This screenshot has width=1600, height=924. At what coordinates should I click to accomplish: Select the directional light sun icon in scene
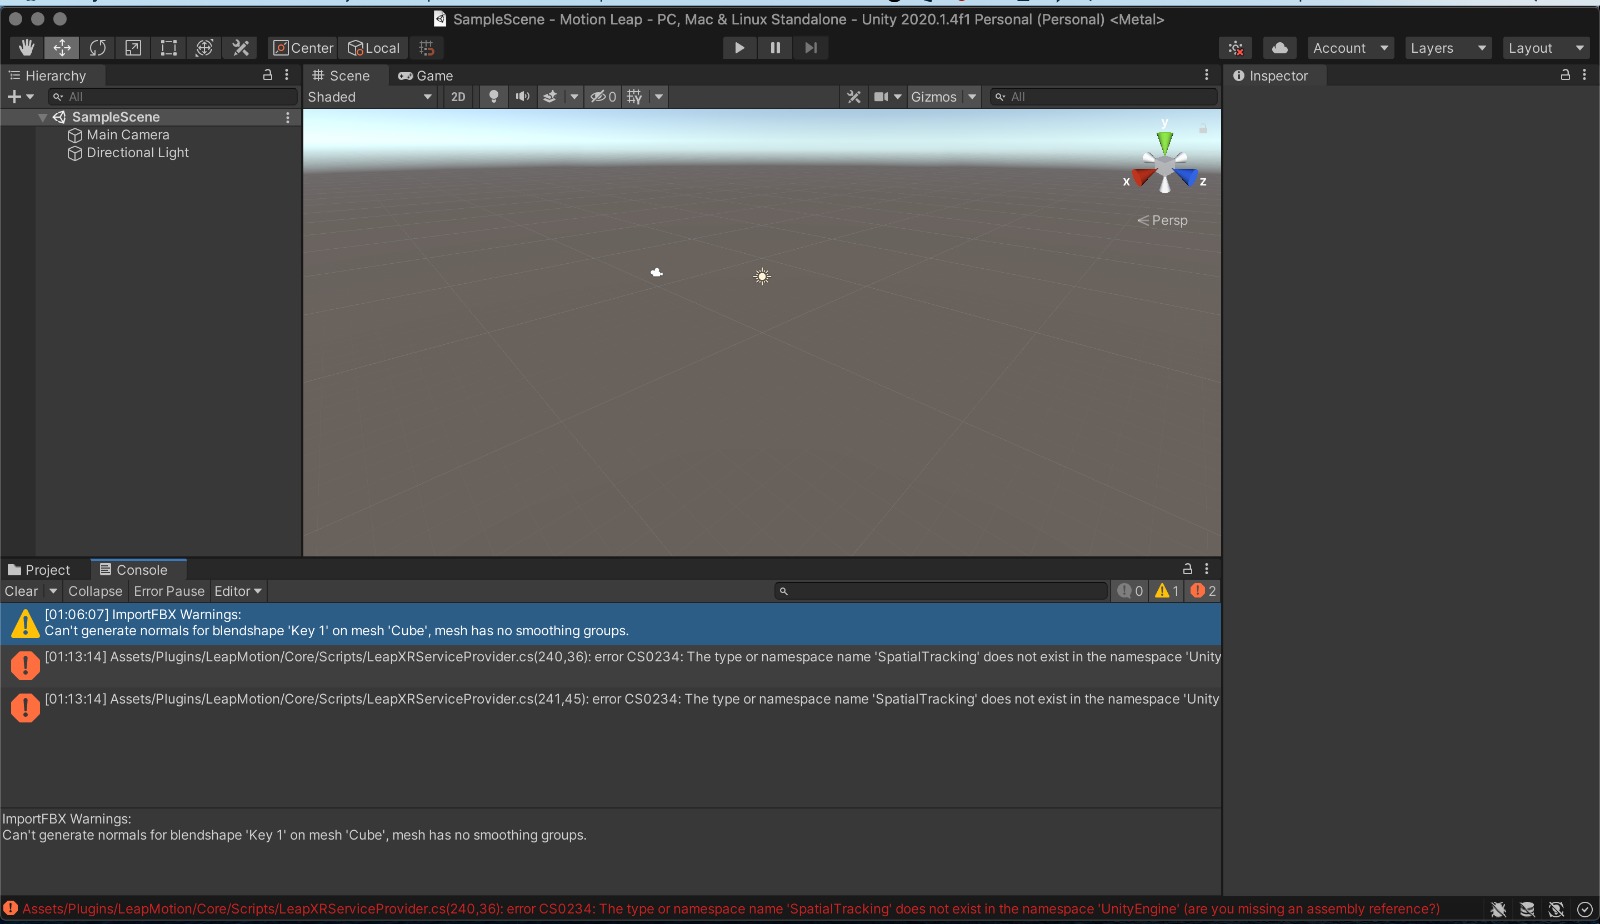tap(762, 277)
